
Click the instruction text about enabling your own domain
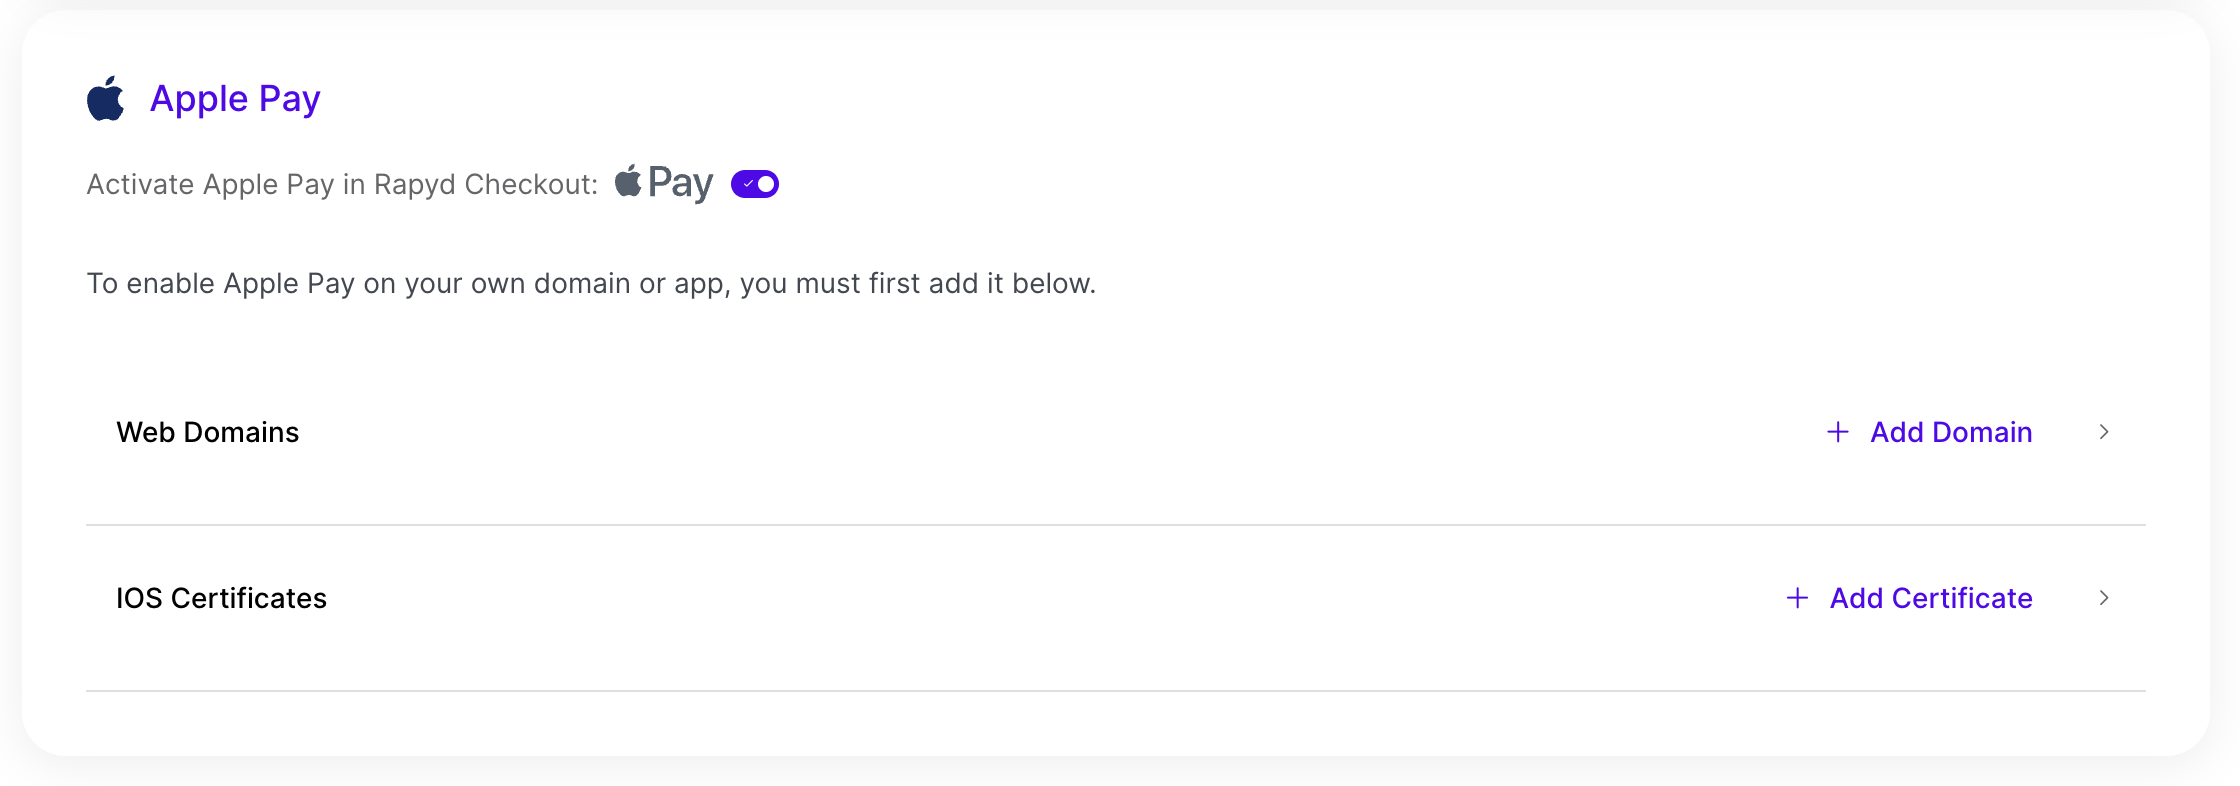click(x=591, y=284)
